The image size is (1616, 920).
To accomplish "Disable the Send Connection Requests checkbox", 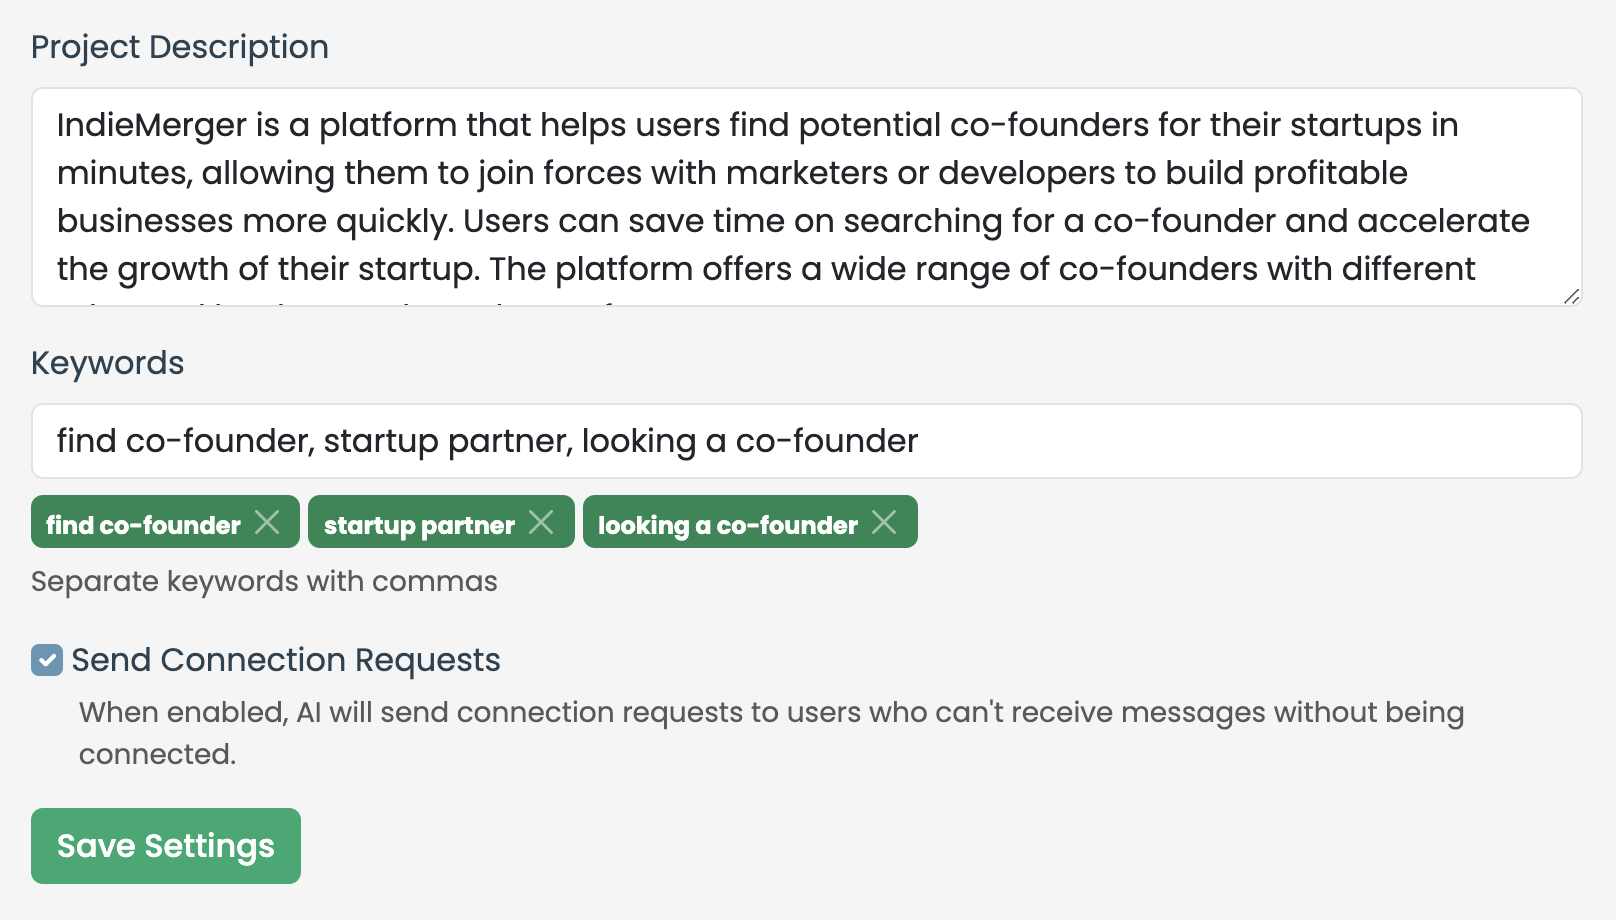I will pos(47,660).
